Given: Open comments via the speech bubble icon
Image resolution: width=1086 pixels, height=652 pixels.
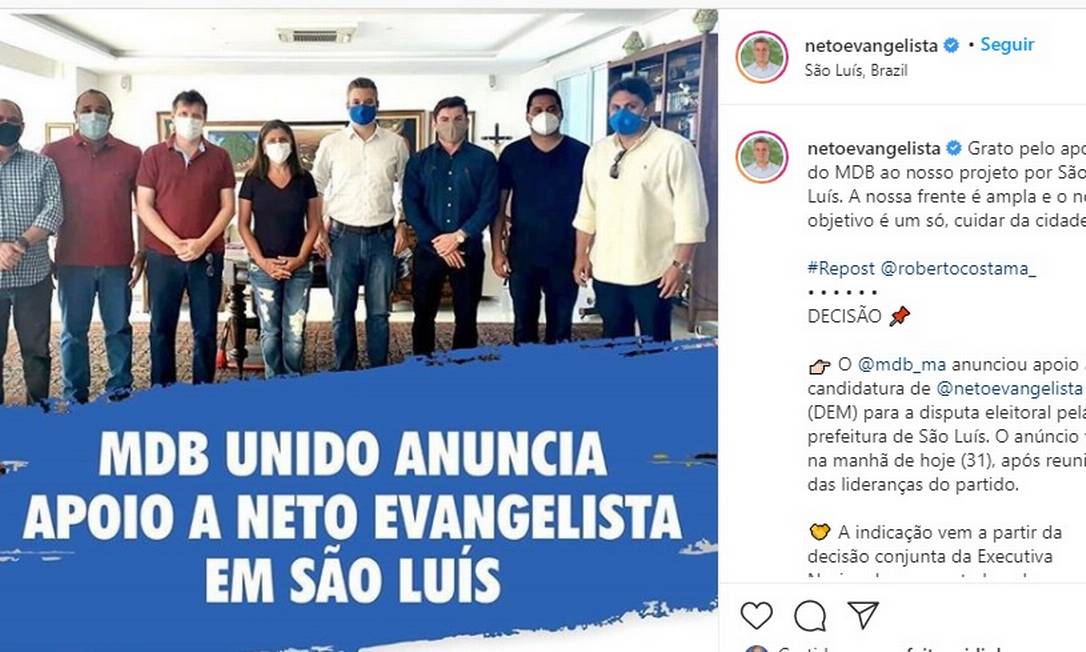Looking at the screenshot, I should (x=810, y=615).
